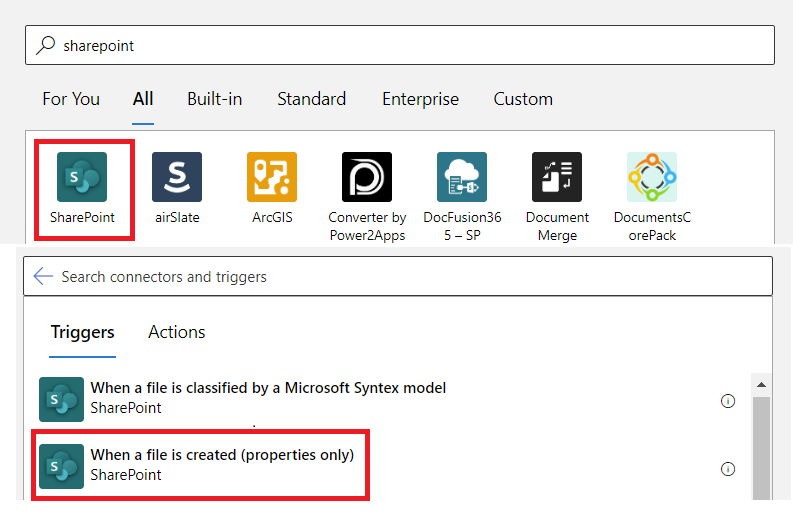The height and width of the screenshot is (532, 793).
Task: Select 'When a file is created (properties only)' trigger
Action: [222, 464]
